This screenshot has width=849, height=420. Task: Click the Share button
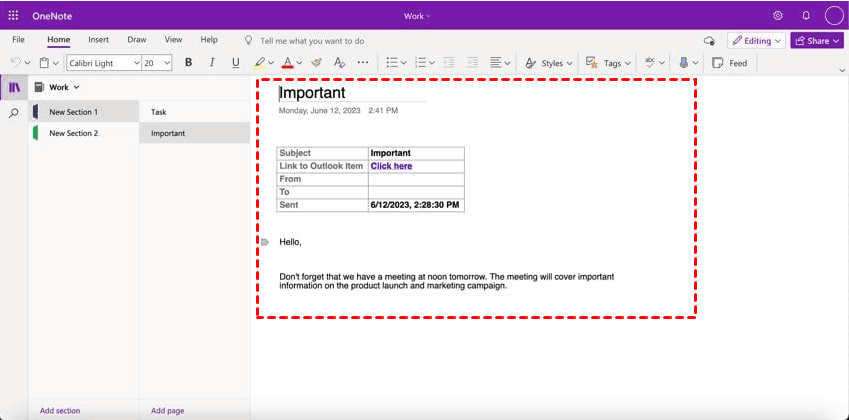(817, 41)
